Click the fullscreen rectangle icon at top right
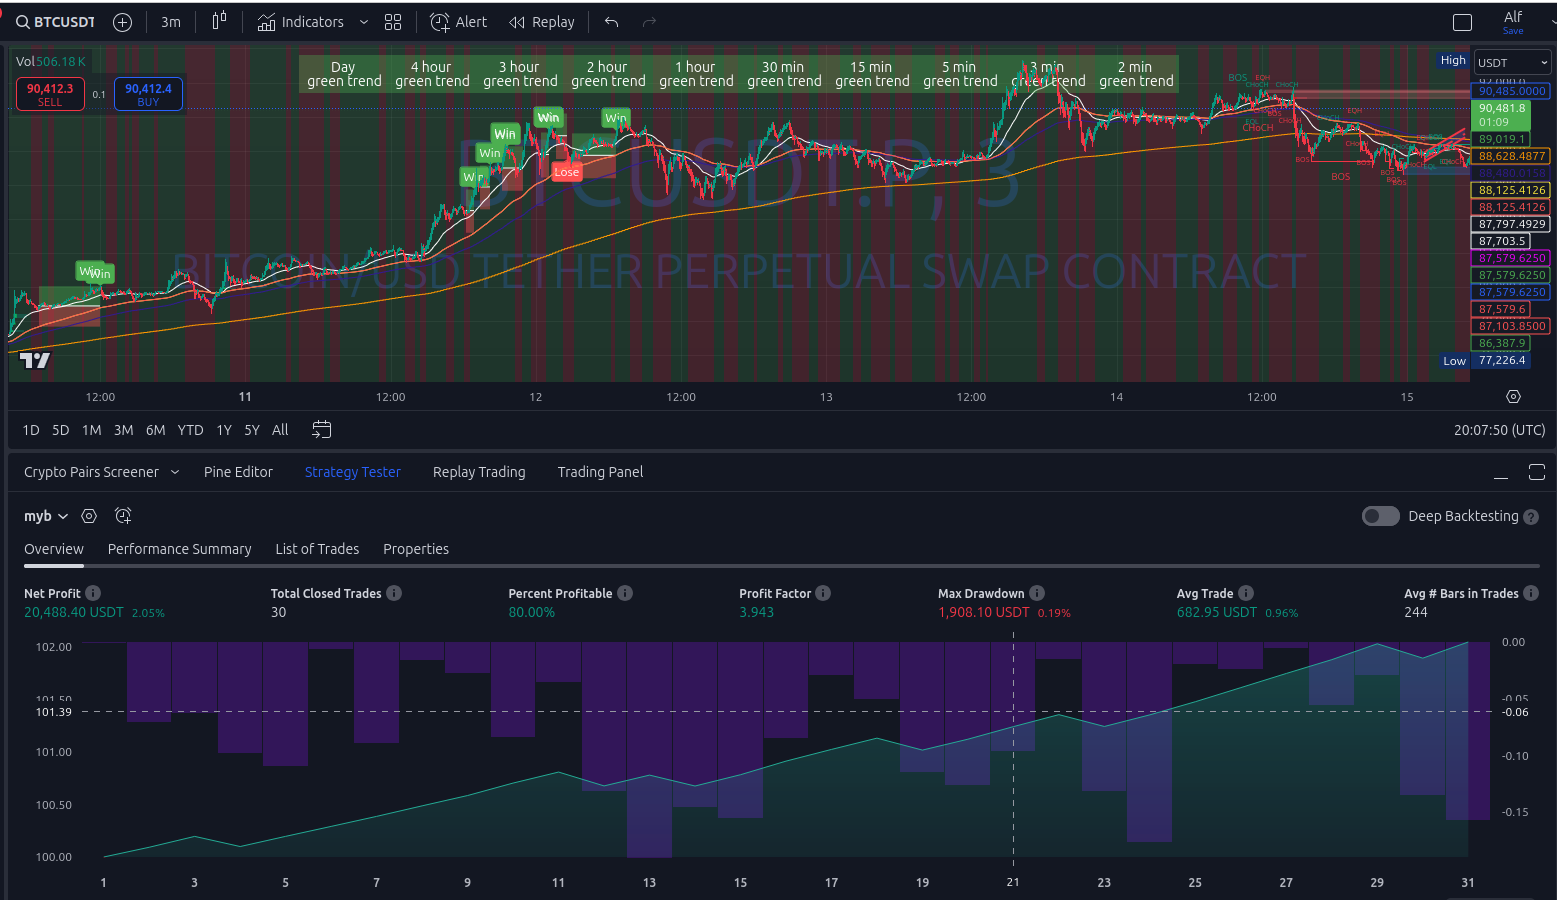Screen dimensions: 1557x900 [x=1462, y=22]
